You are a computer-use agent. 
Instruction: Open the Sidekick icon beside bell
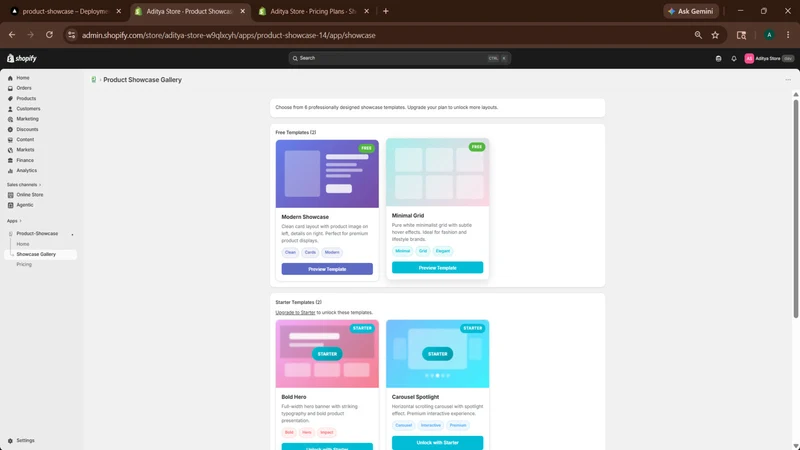pos(718,59)
